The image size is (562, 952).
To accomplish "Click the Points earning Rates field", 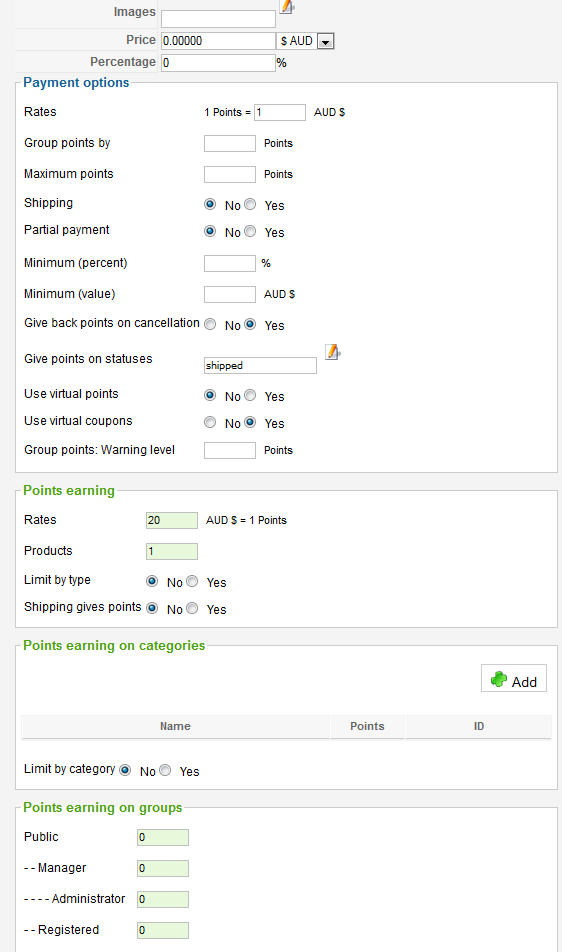I will coord(172,520).
